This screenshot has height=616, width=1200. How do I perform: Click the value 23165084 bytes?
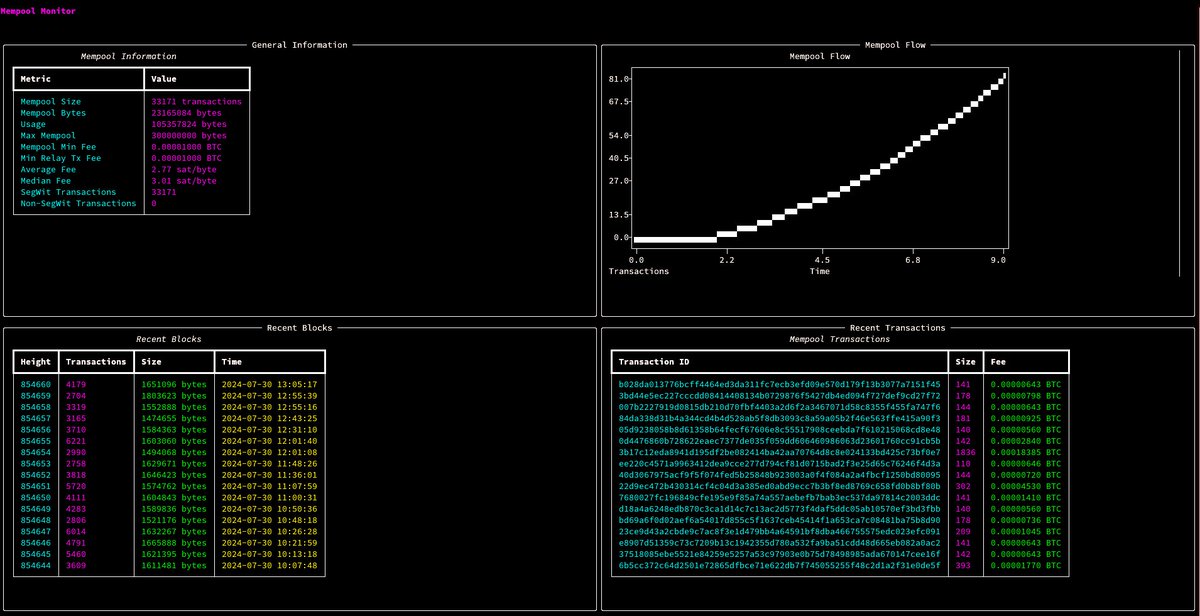pyautogui.click(x=189, y=113)
